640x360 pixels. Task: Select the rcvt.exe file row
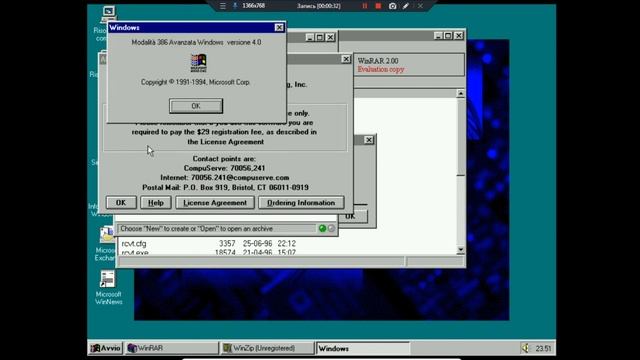click(x=209, y=253)
